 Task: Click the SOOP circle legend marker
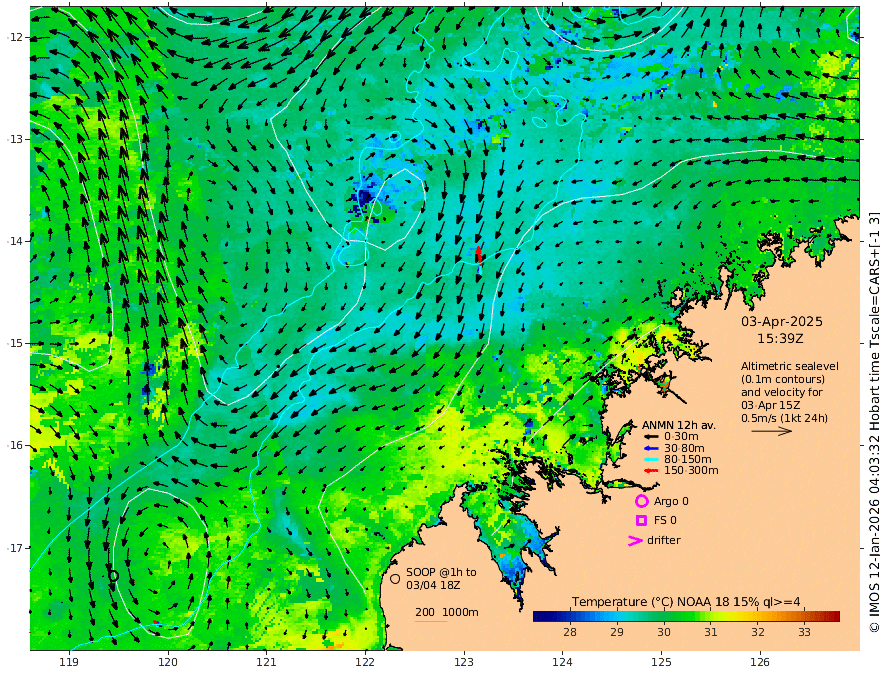(395, 578)
